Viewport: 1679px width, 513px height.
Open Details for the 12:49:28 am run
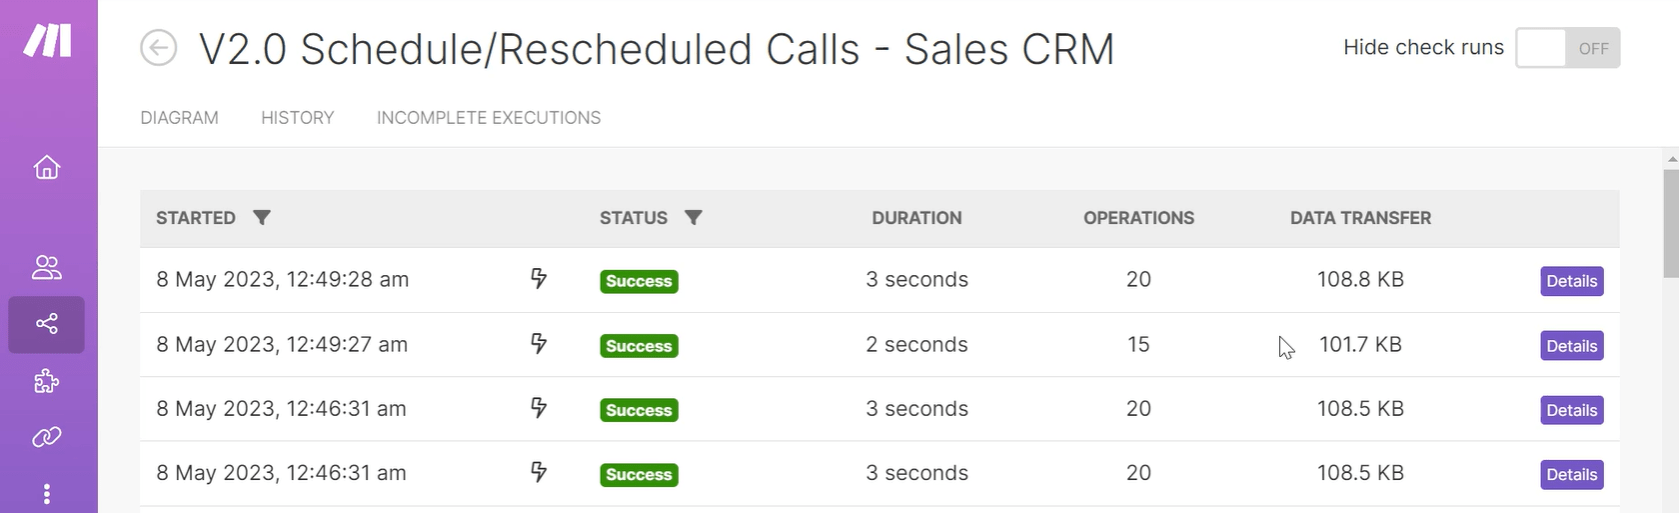coord(1572,281)
